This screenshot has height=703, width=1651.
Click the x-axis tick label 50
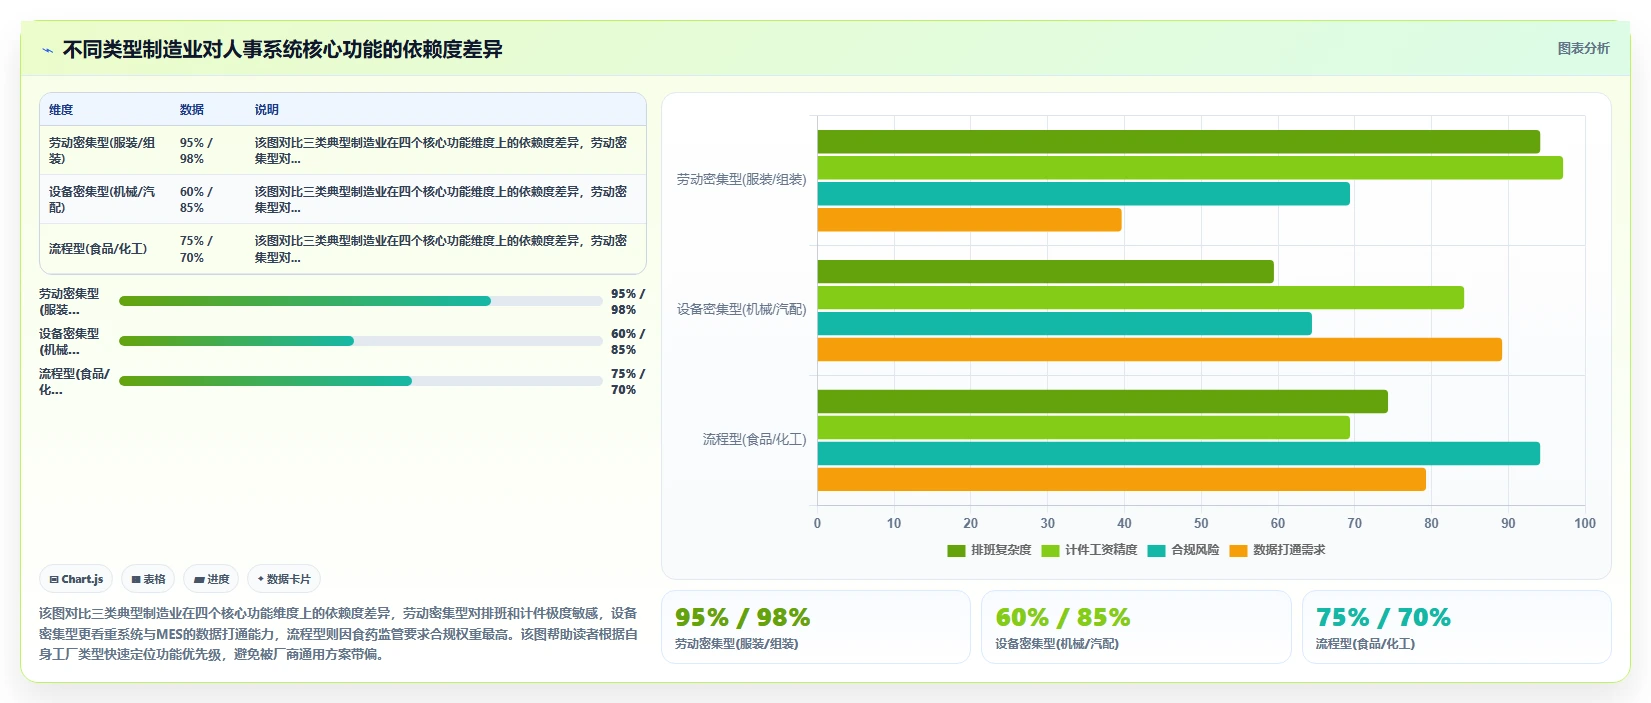(1201, 523)
